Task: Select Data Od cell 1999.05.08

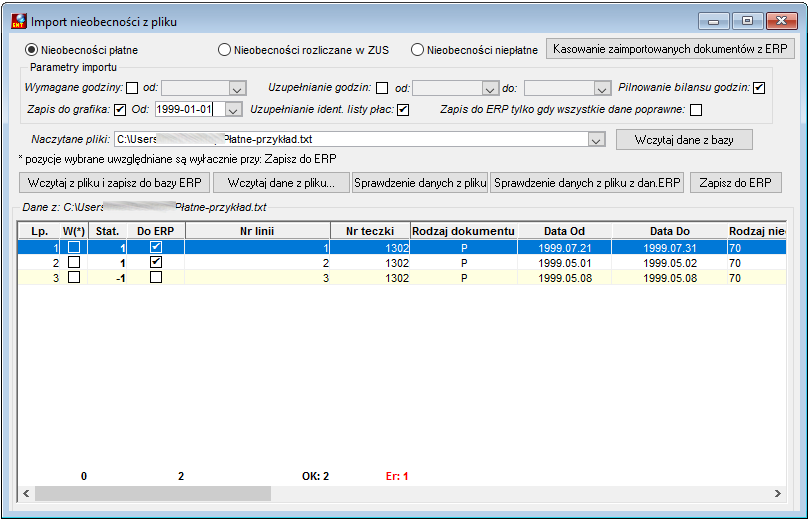Action: [x=565, y=278]
